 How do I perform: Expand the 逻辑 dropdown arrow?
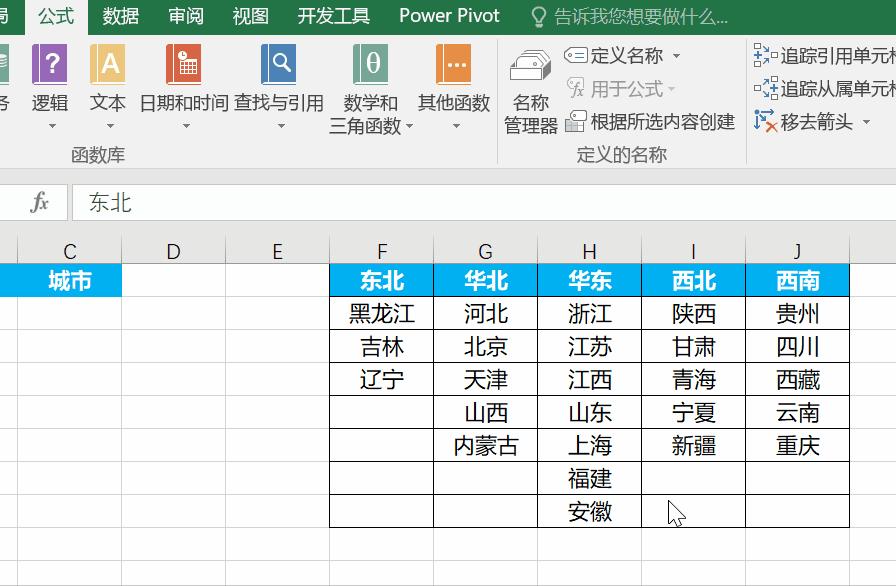[52, 126]
